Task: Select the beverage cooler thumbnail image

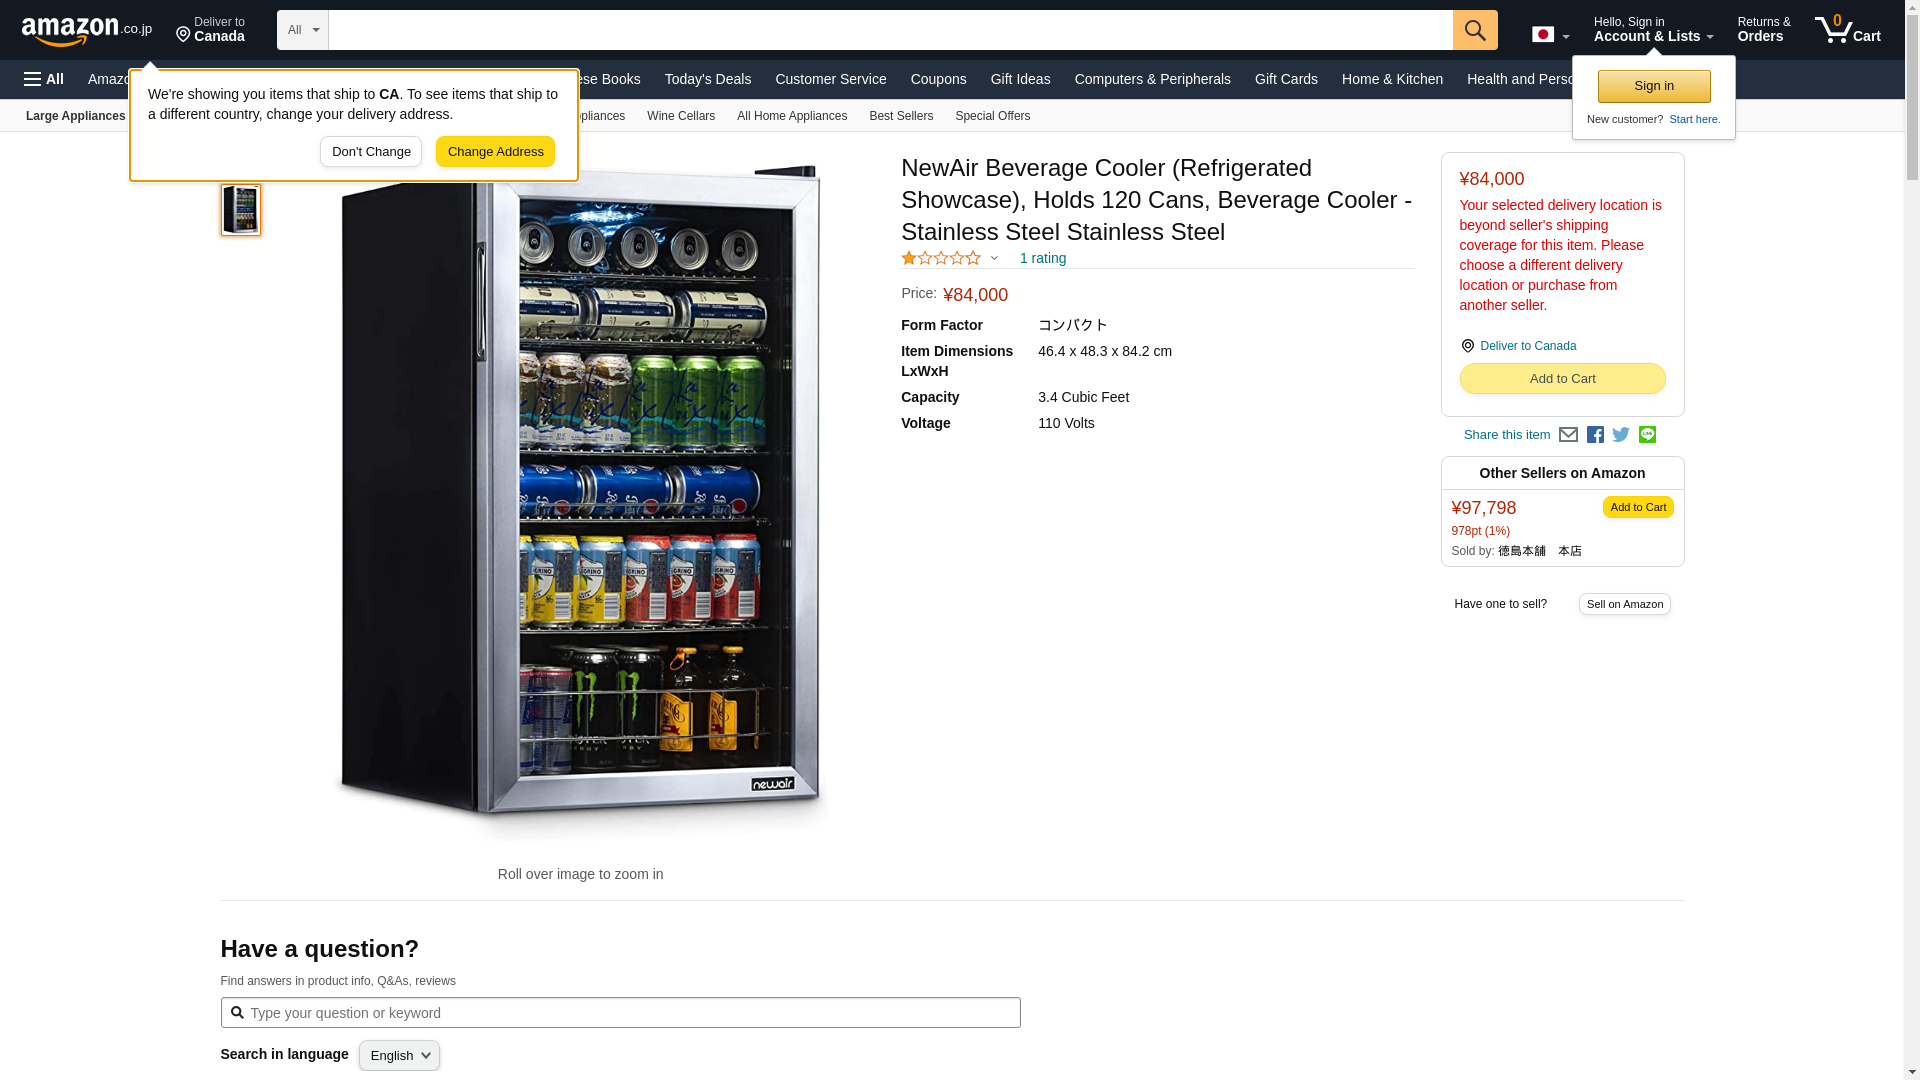Action: click(241, 210)
